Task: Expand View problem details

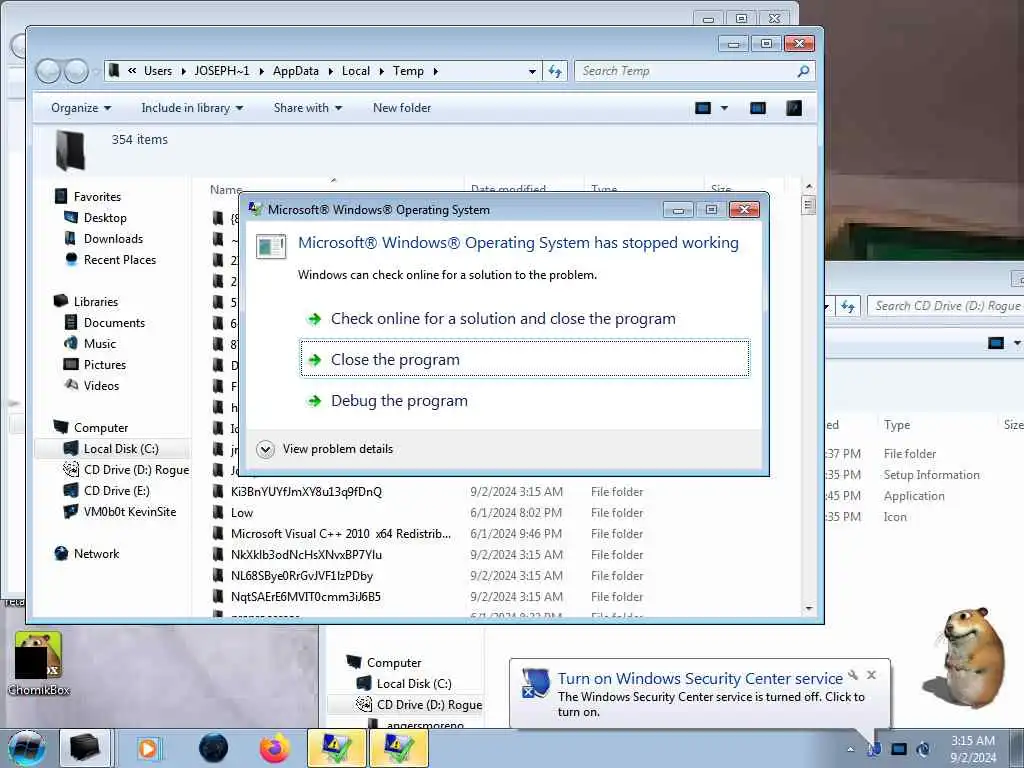Action: pyautogui.click(x=325, y=449)
